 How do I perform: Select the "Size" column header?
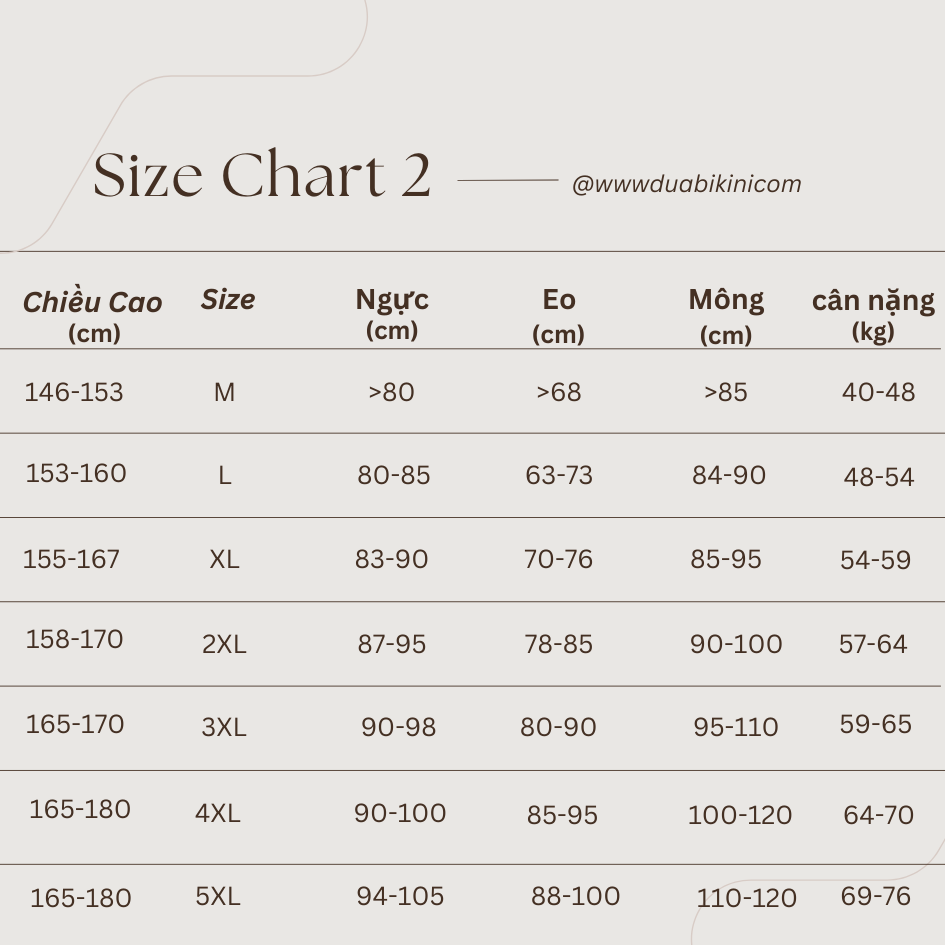pos(228,299)
